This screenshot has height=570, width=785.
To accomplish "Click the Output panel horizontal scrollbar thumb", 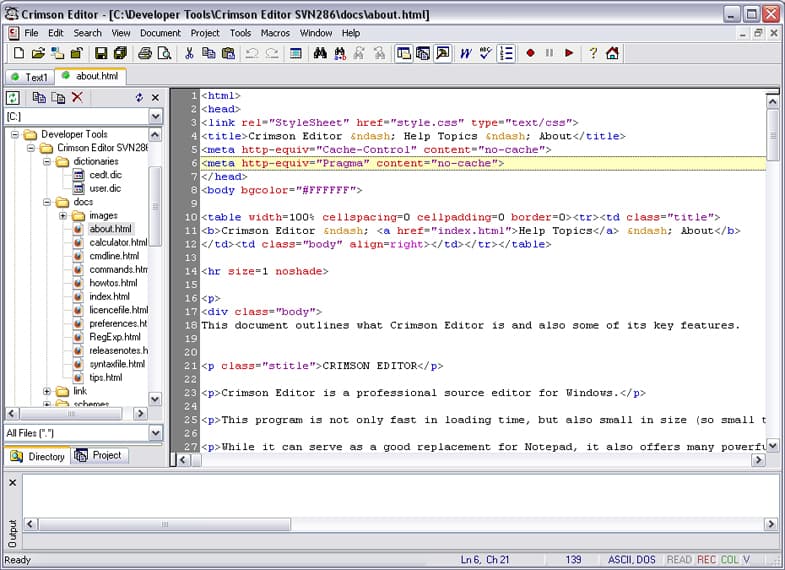I will click(165, 524).
